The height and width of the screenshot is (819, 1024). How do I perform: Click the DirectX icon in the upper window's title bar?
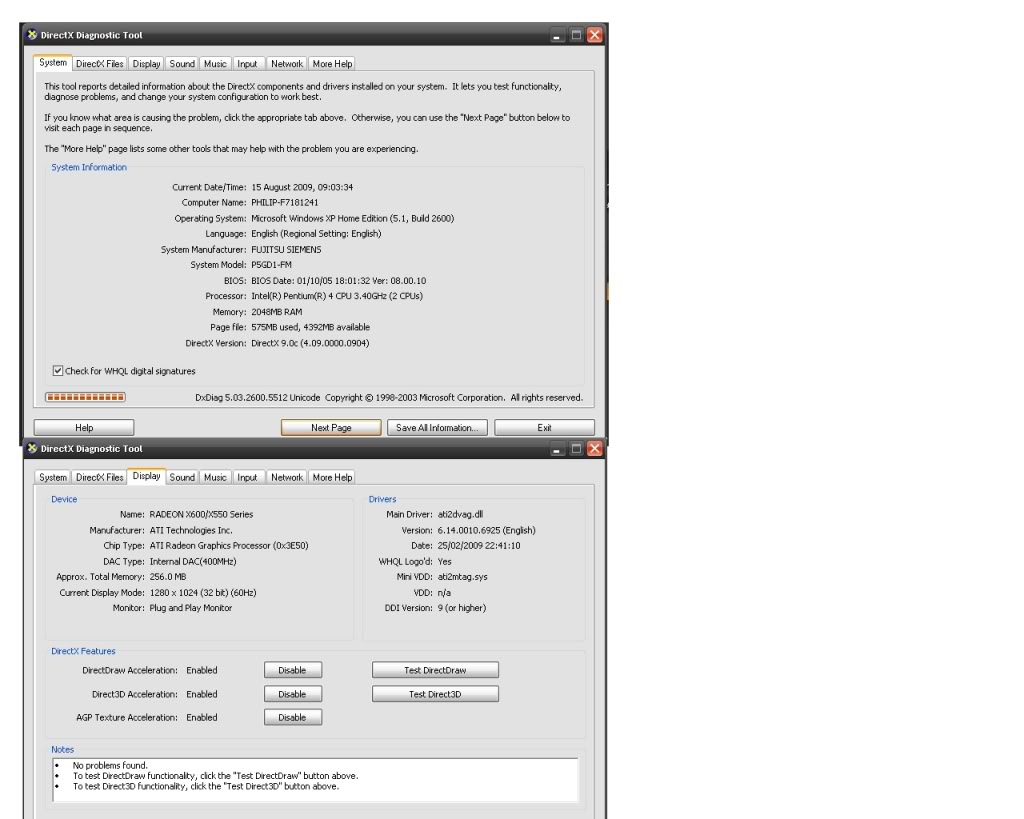point(32,35)
